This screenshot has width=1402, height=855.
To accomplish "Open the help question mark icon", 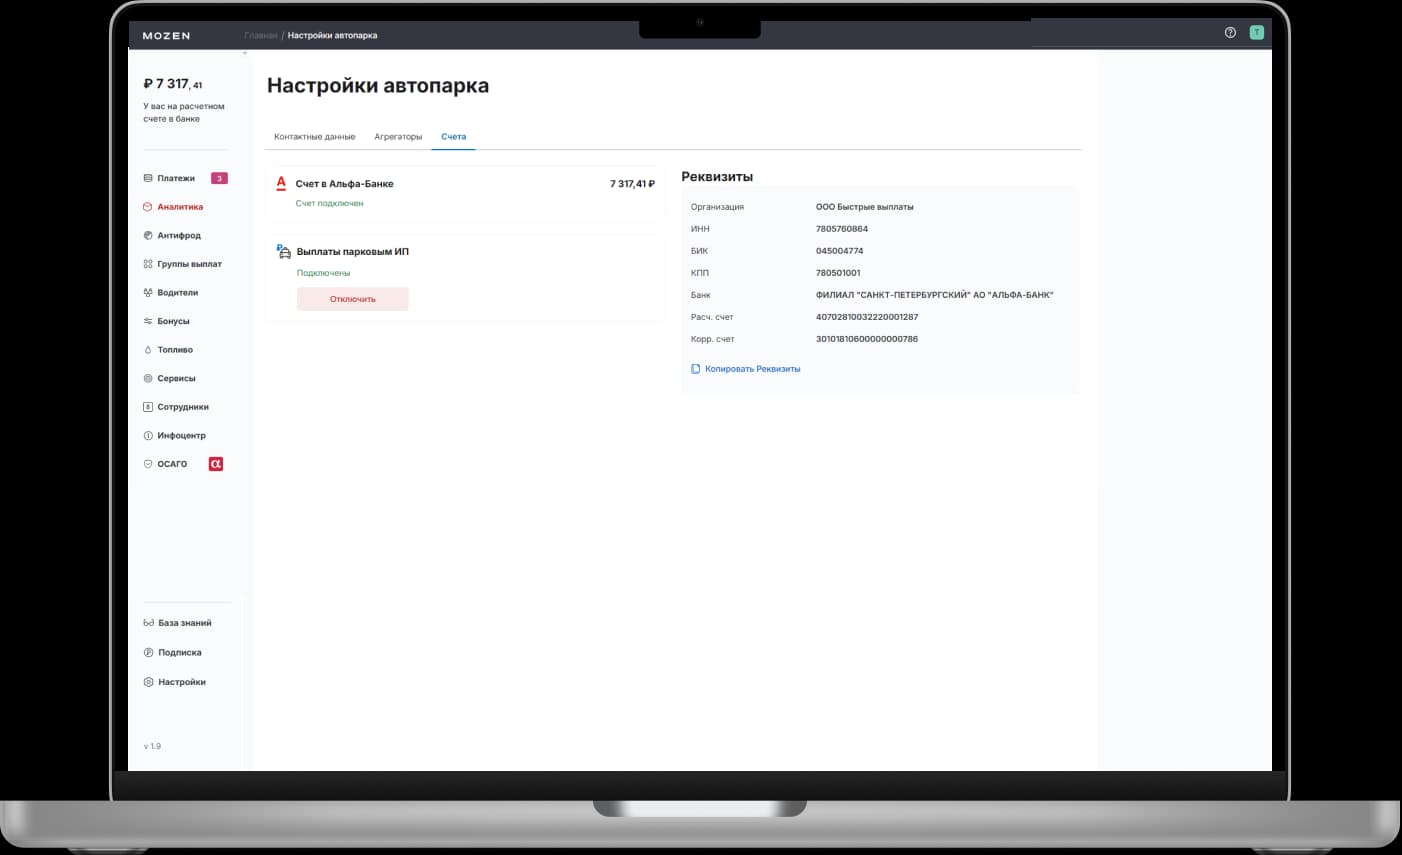I will tap(1230, 33).
